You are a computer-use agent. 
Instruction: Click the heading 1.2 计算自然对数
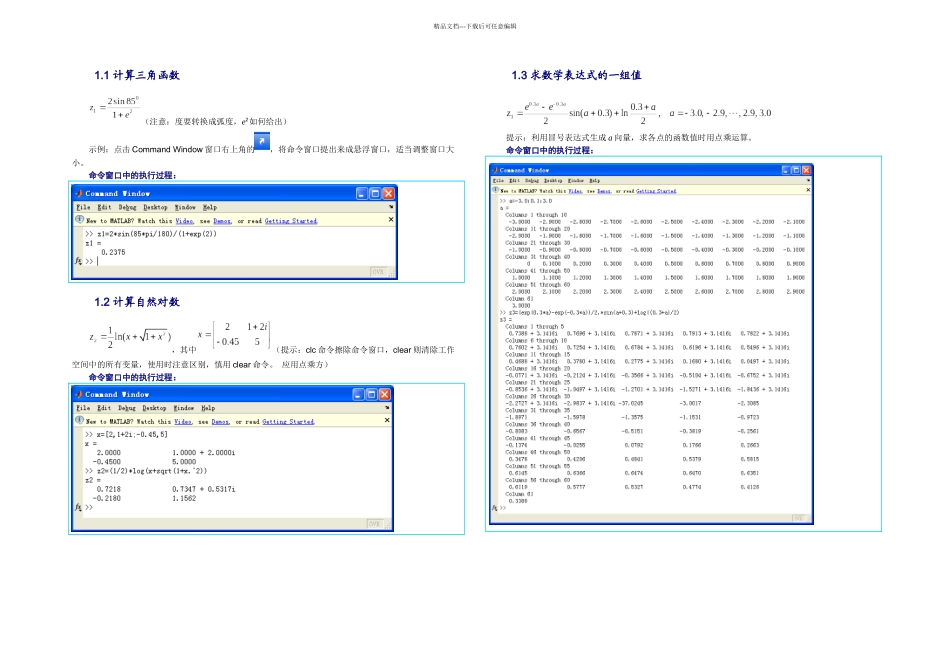(x=137, y=302)
